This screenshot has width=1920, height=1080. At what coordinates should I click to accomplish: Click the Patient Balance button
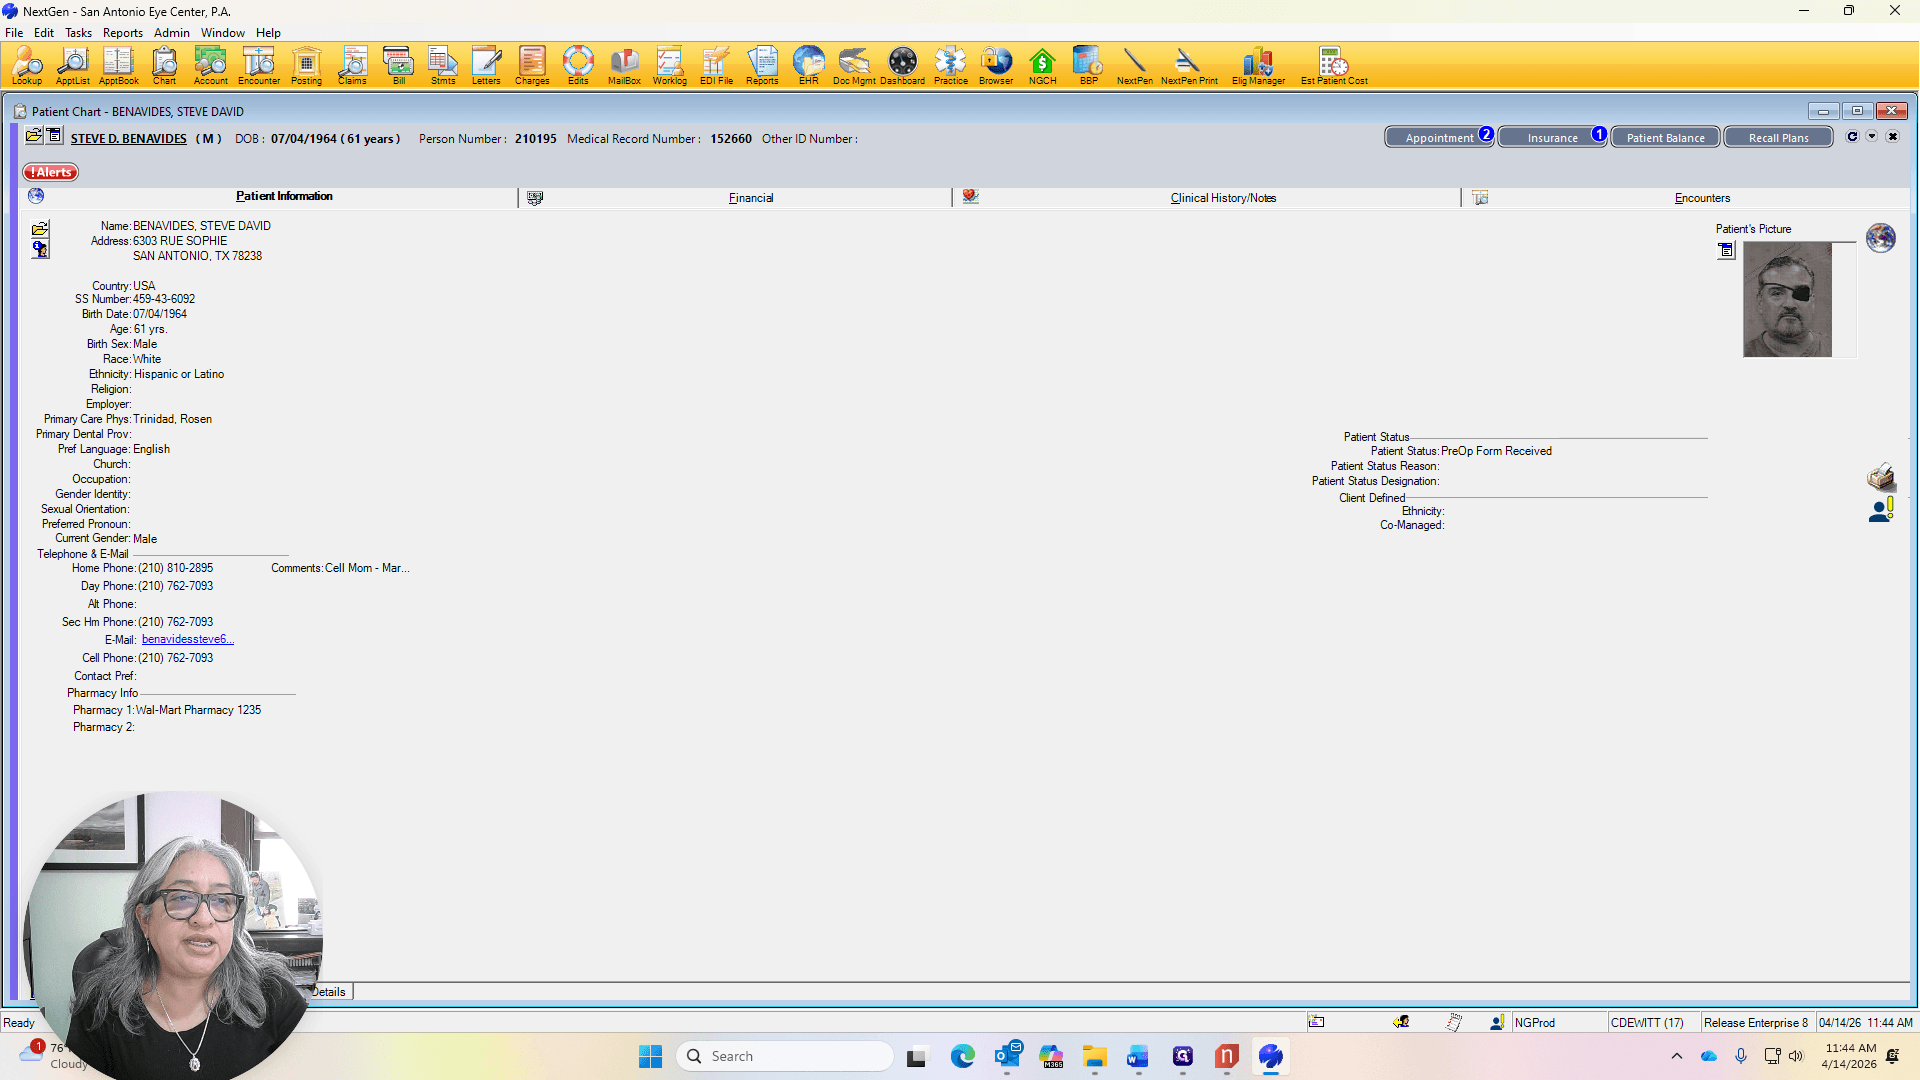click(1665, 137)
